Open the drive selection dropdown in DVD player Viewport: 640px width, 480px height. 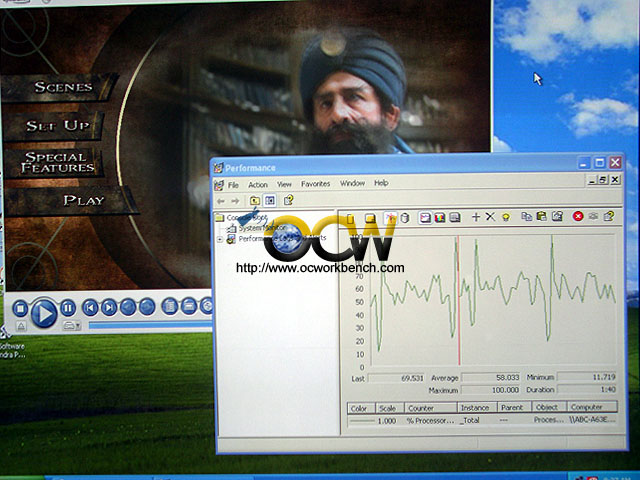point(72,325)
